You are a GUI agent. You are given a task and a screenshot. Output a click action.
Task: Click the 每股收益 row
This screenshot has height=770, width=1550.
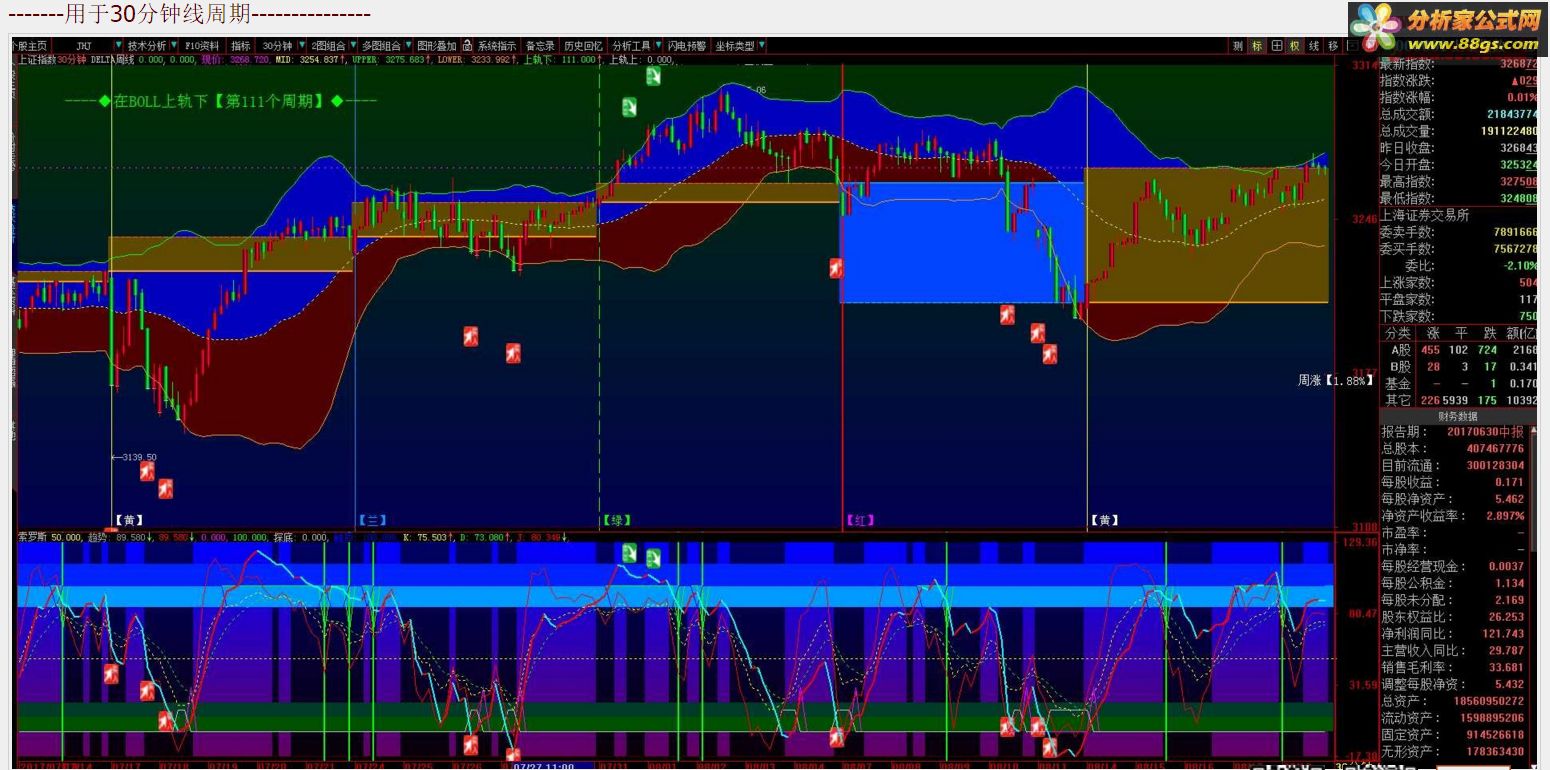1454,483
